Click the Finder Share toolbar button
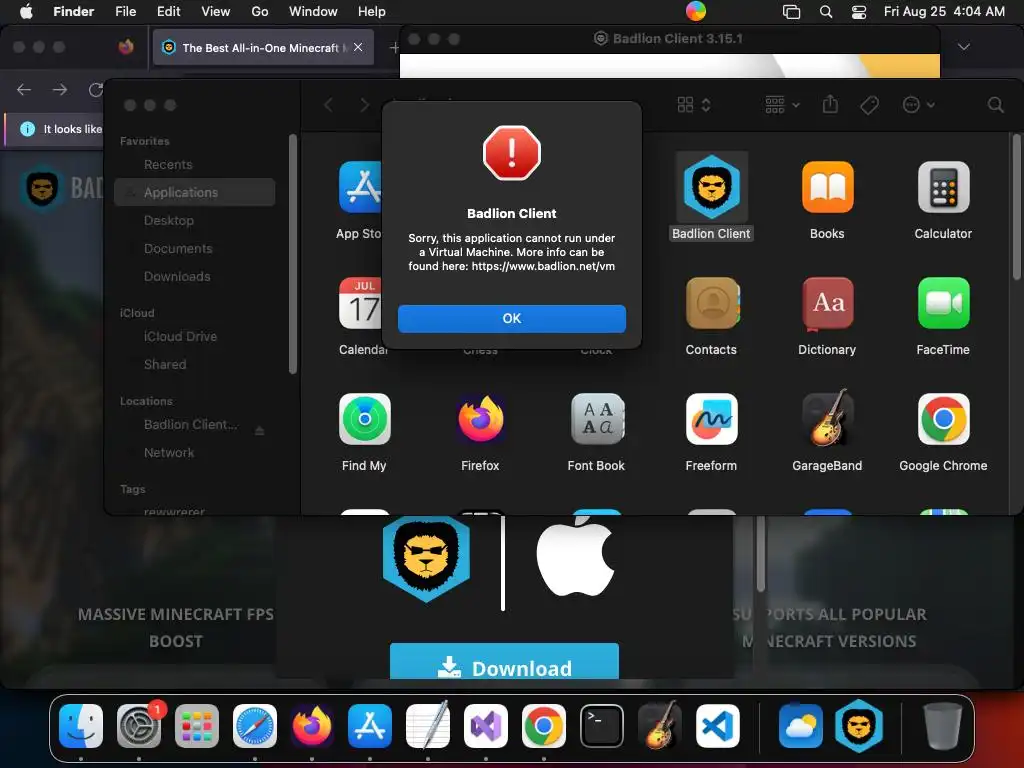The height and width of the screenshot is (768, 1024). pyautogui.click(x=830, y=104)
